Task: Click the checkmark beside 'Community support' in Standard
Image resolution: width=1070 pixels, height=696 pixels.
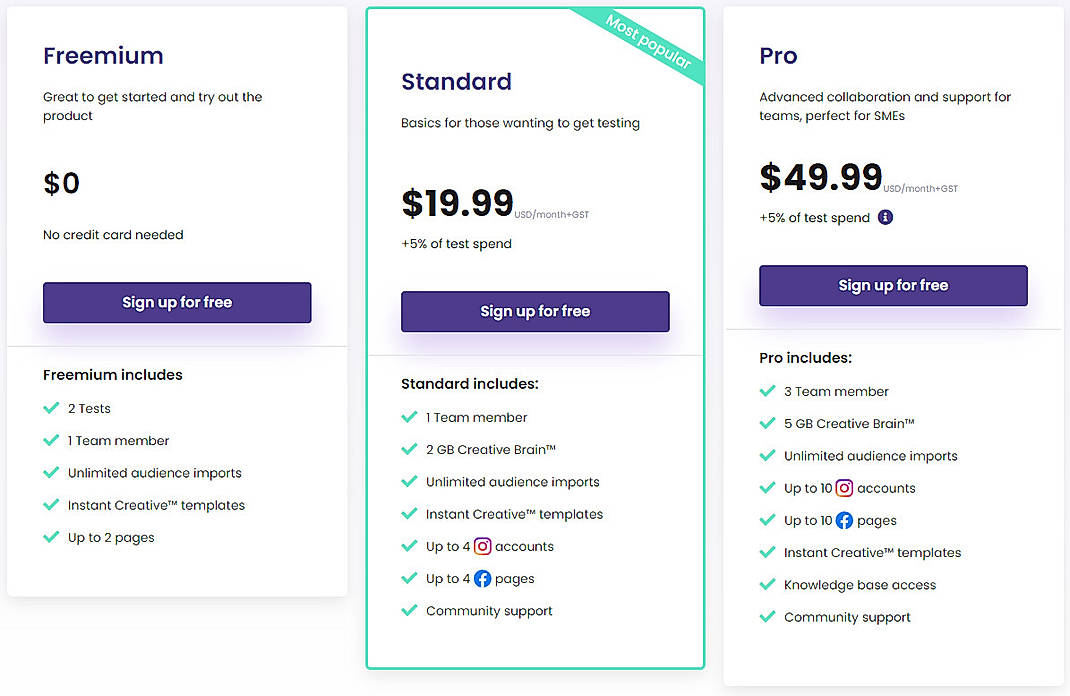Action: (409, 610)
